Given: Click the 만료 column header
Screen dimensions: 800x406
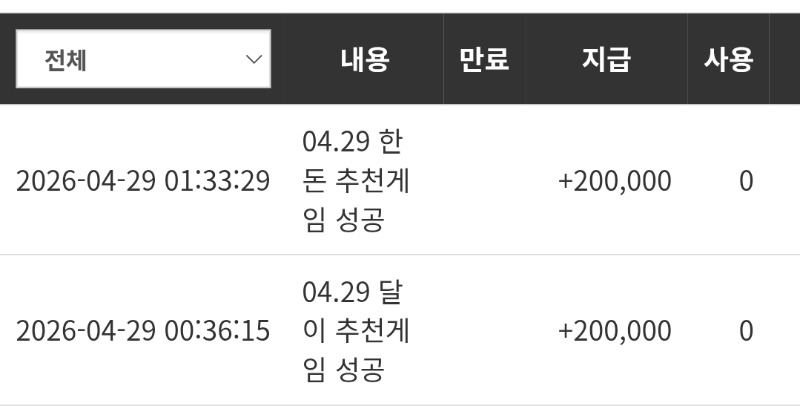Looking at the screenshot, I should point(484,59).
